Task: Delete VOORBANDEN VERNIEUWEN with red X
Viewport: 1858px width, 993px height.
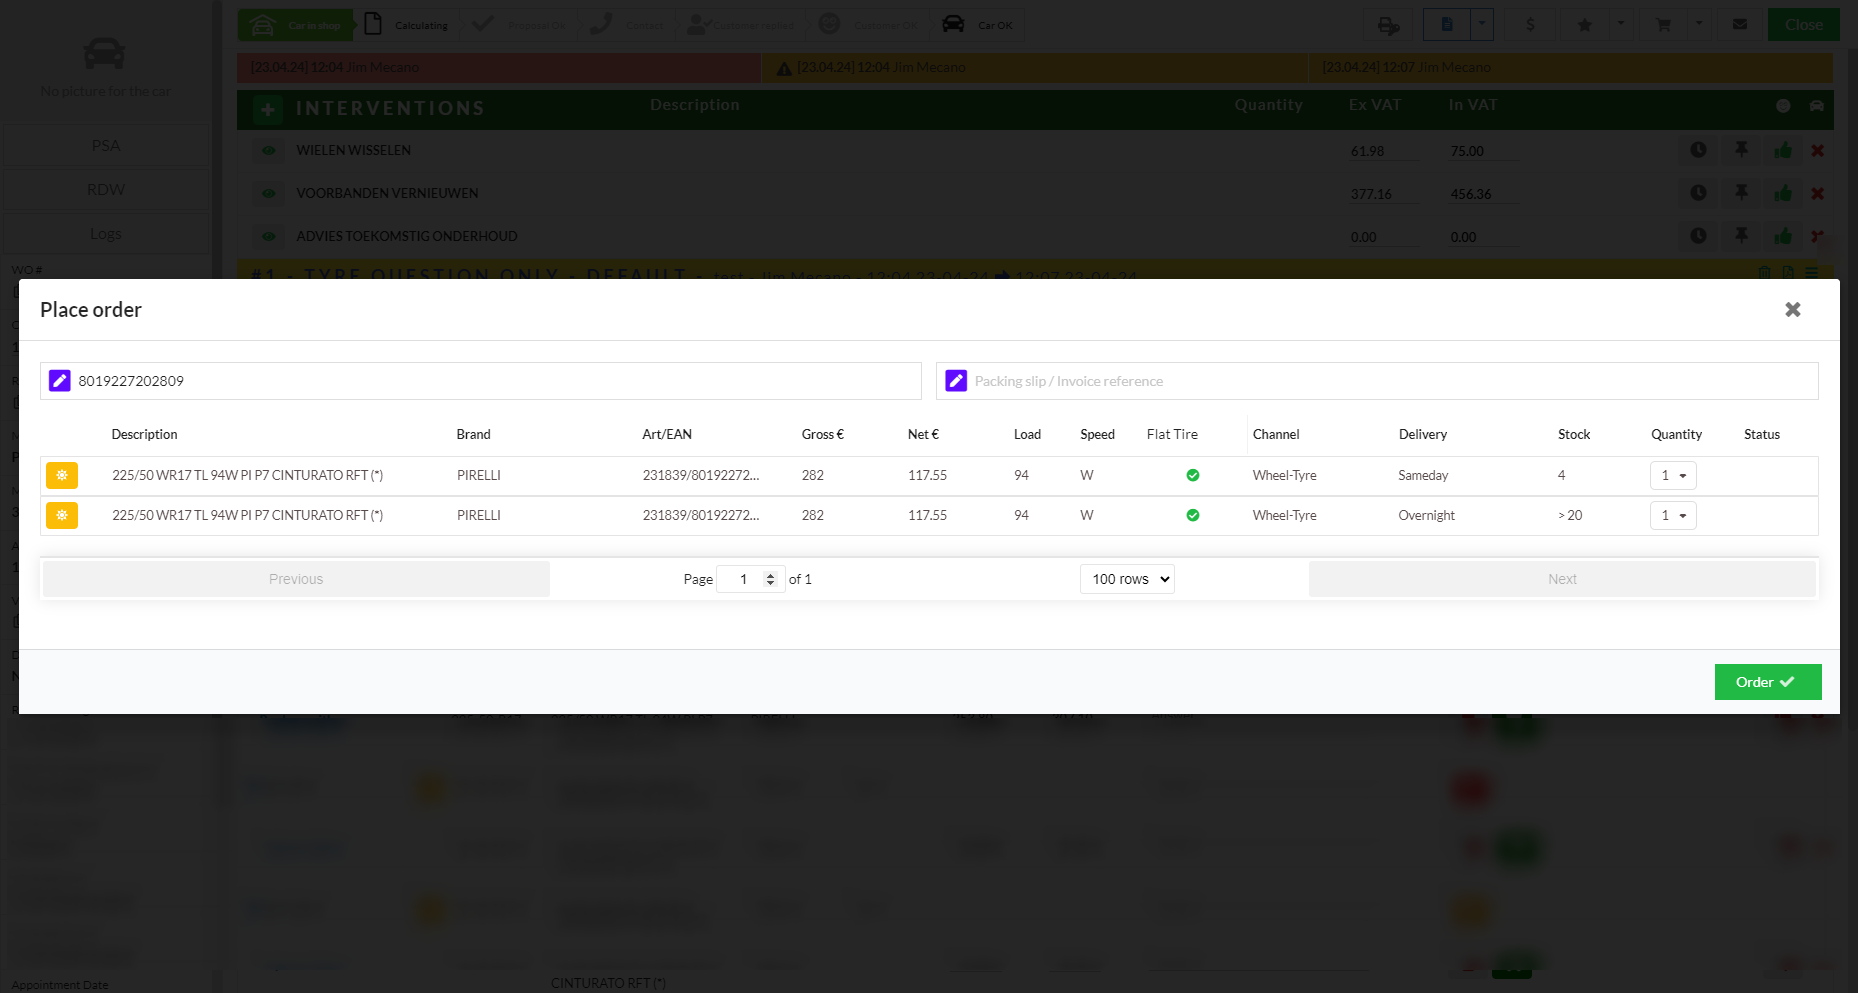Action: tap(1818, 193)
